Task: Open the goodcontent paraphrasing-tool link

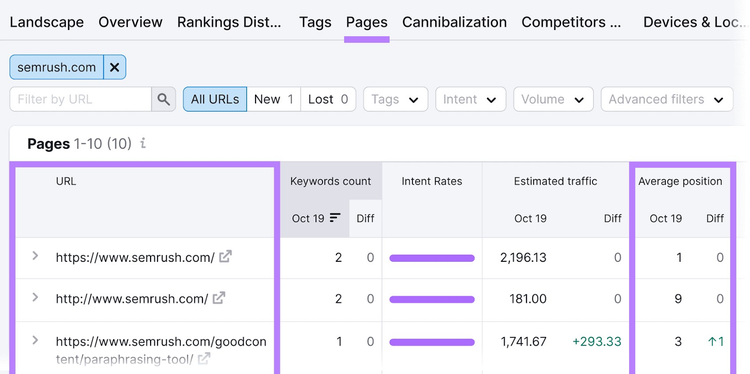Action: (x=161, y=350)
